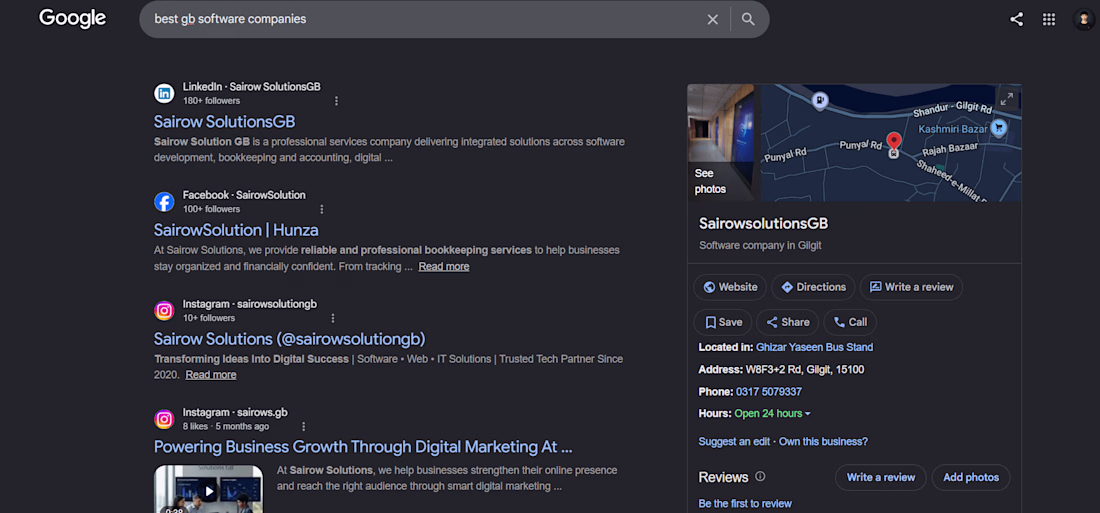The image size is (1100, 513).
Task: Play the video thumbnail in Instagram result
Action: 208,489
